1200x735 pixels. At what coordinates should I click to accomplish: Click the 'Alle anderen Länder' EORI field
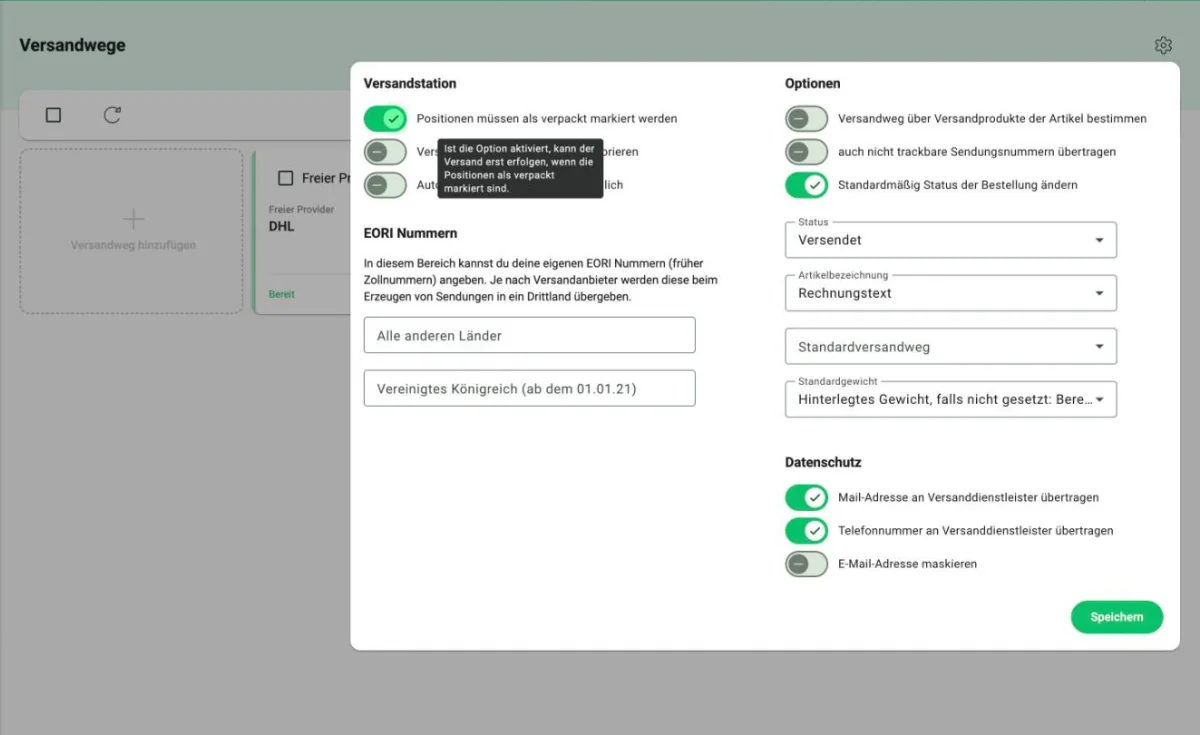529,335
